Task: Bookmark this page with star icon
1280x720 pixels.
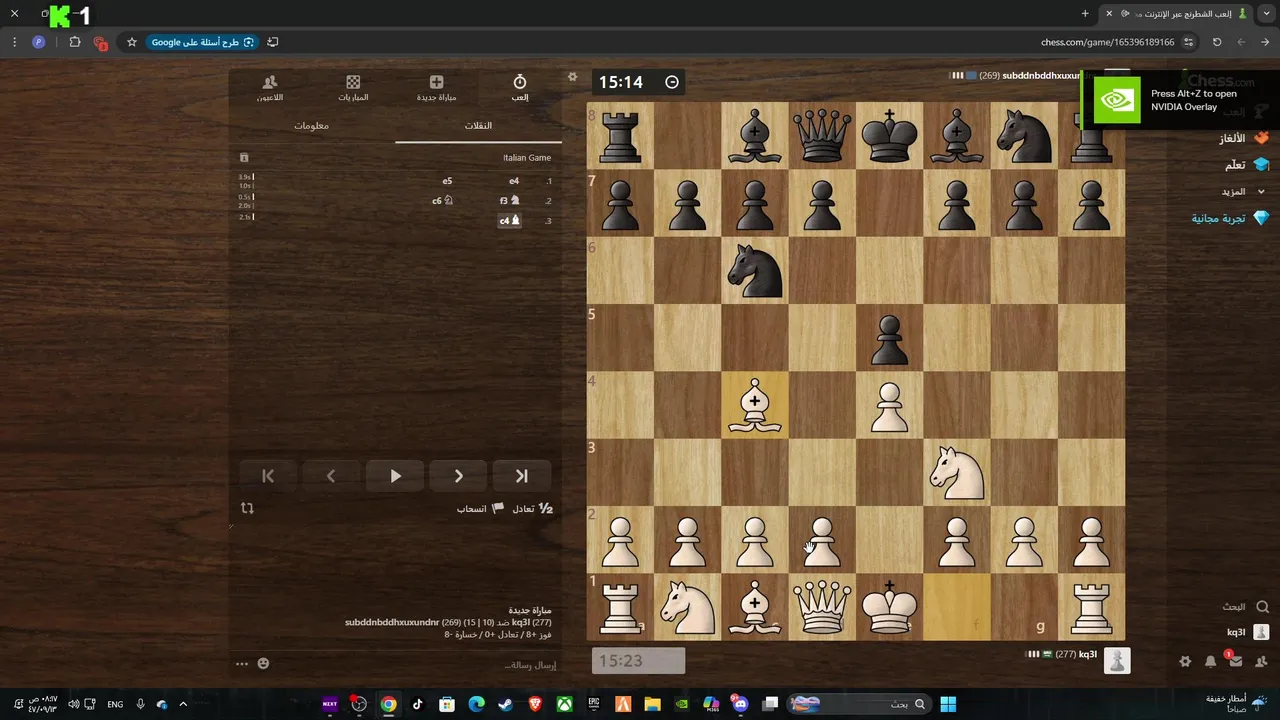Action: 131,42
